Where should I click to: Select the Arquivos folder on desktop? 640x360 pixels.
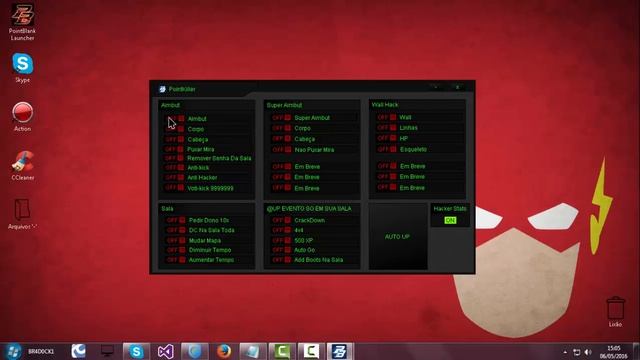[22, 214]
